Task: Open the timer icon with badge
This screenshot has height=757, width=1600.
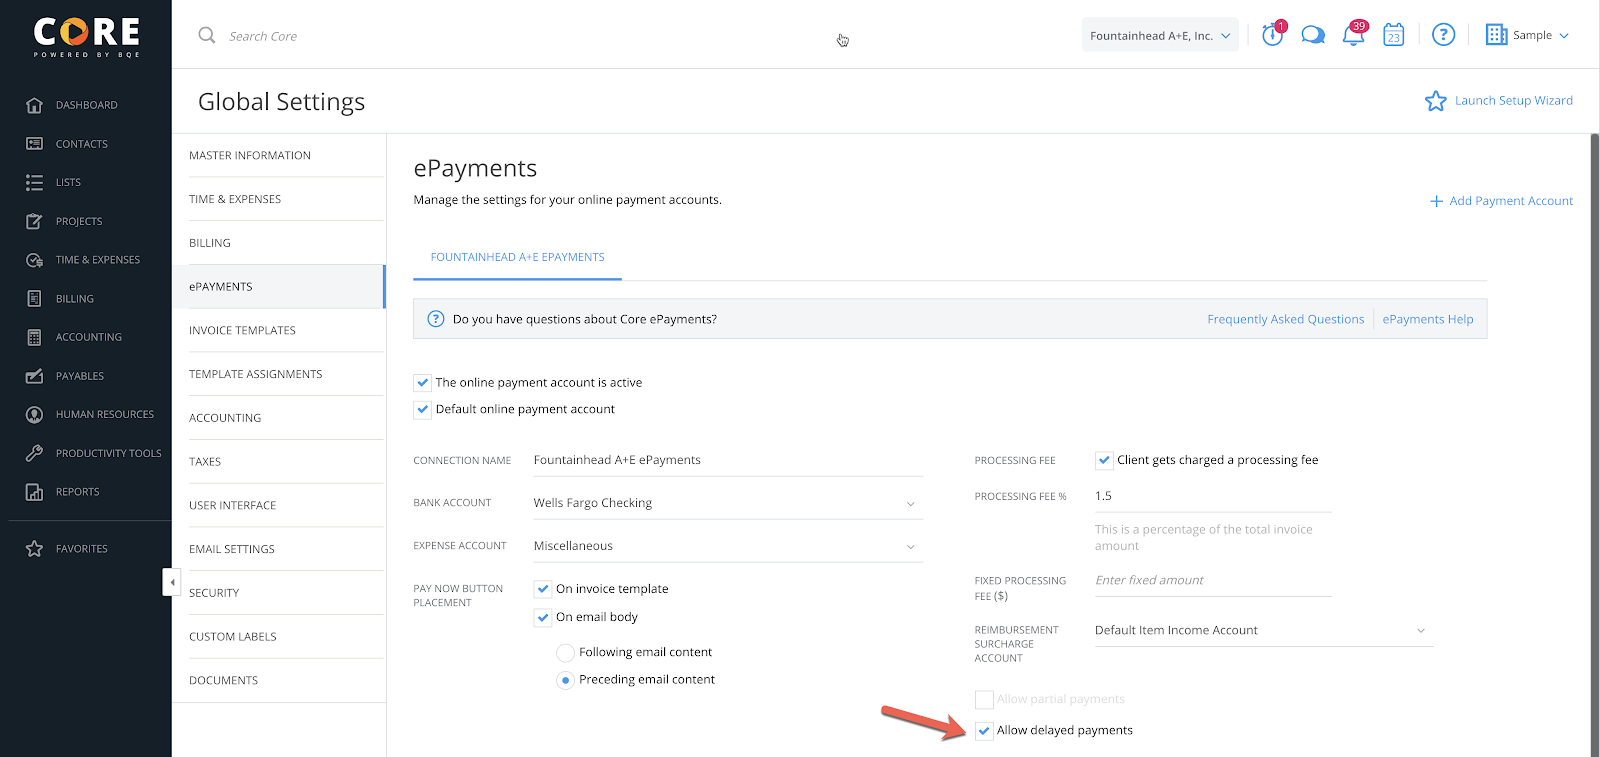Action: click(1273, 34)
